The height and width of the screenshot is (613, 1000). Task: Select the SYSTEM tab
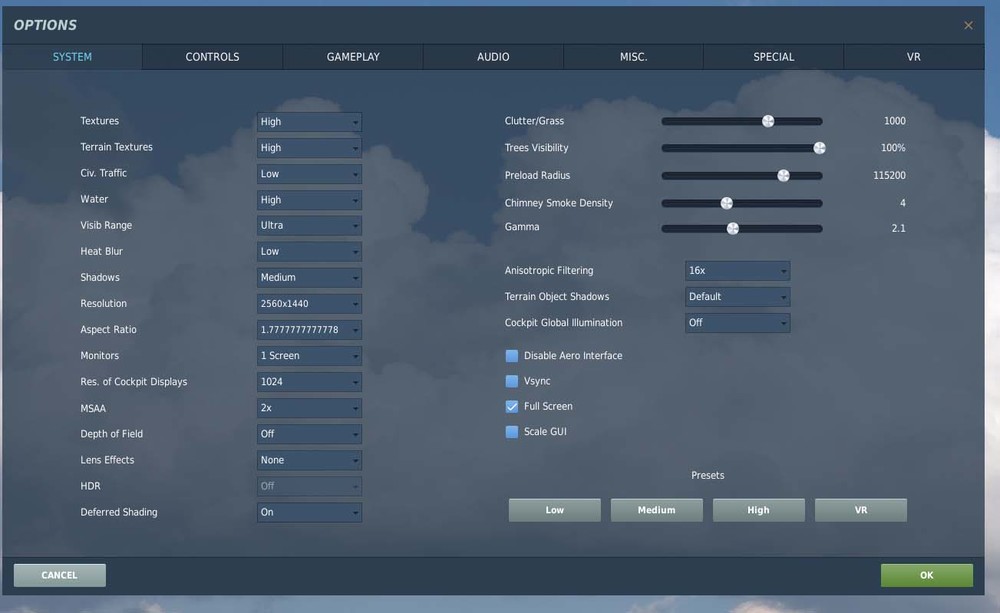point(72,57)
